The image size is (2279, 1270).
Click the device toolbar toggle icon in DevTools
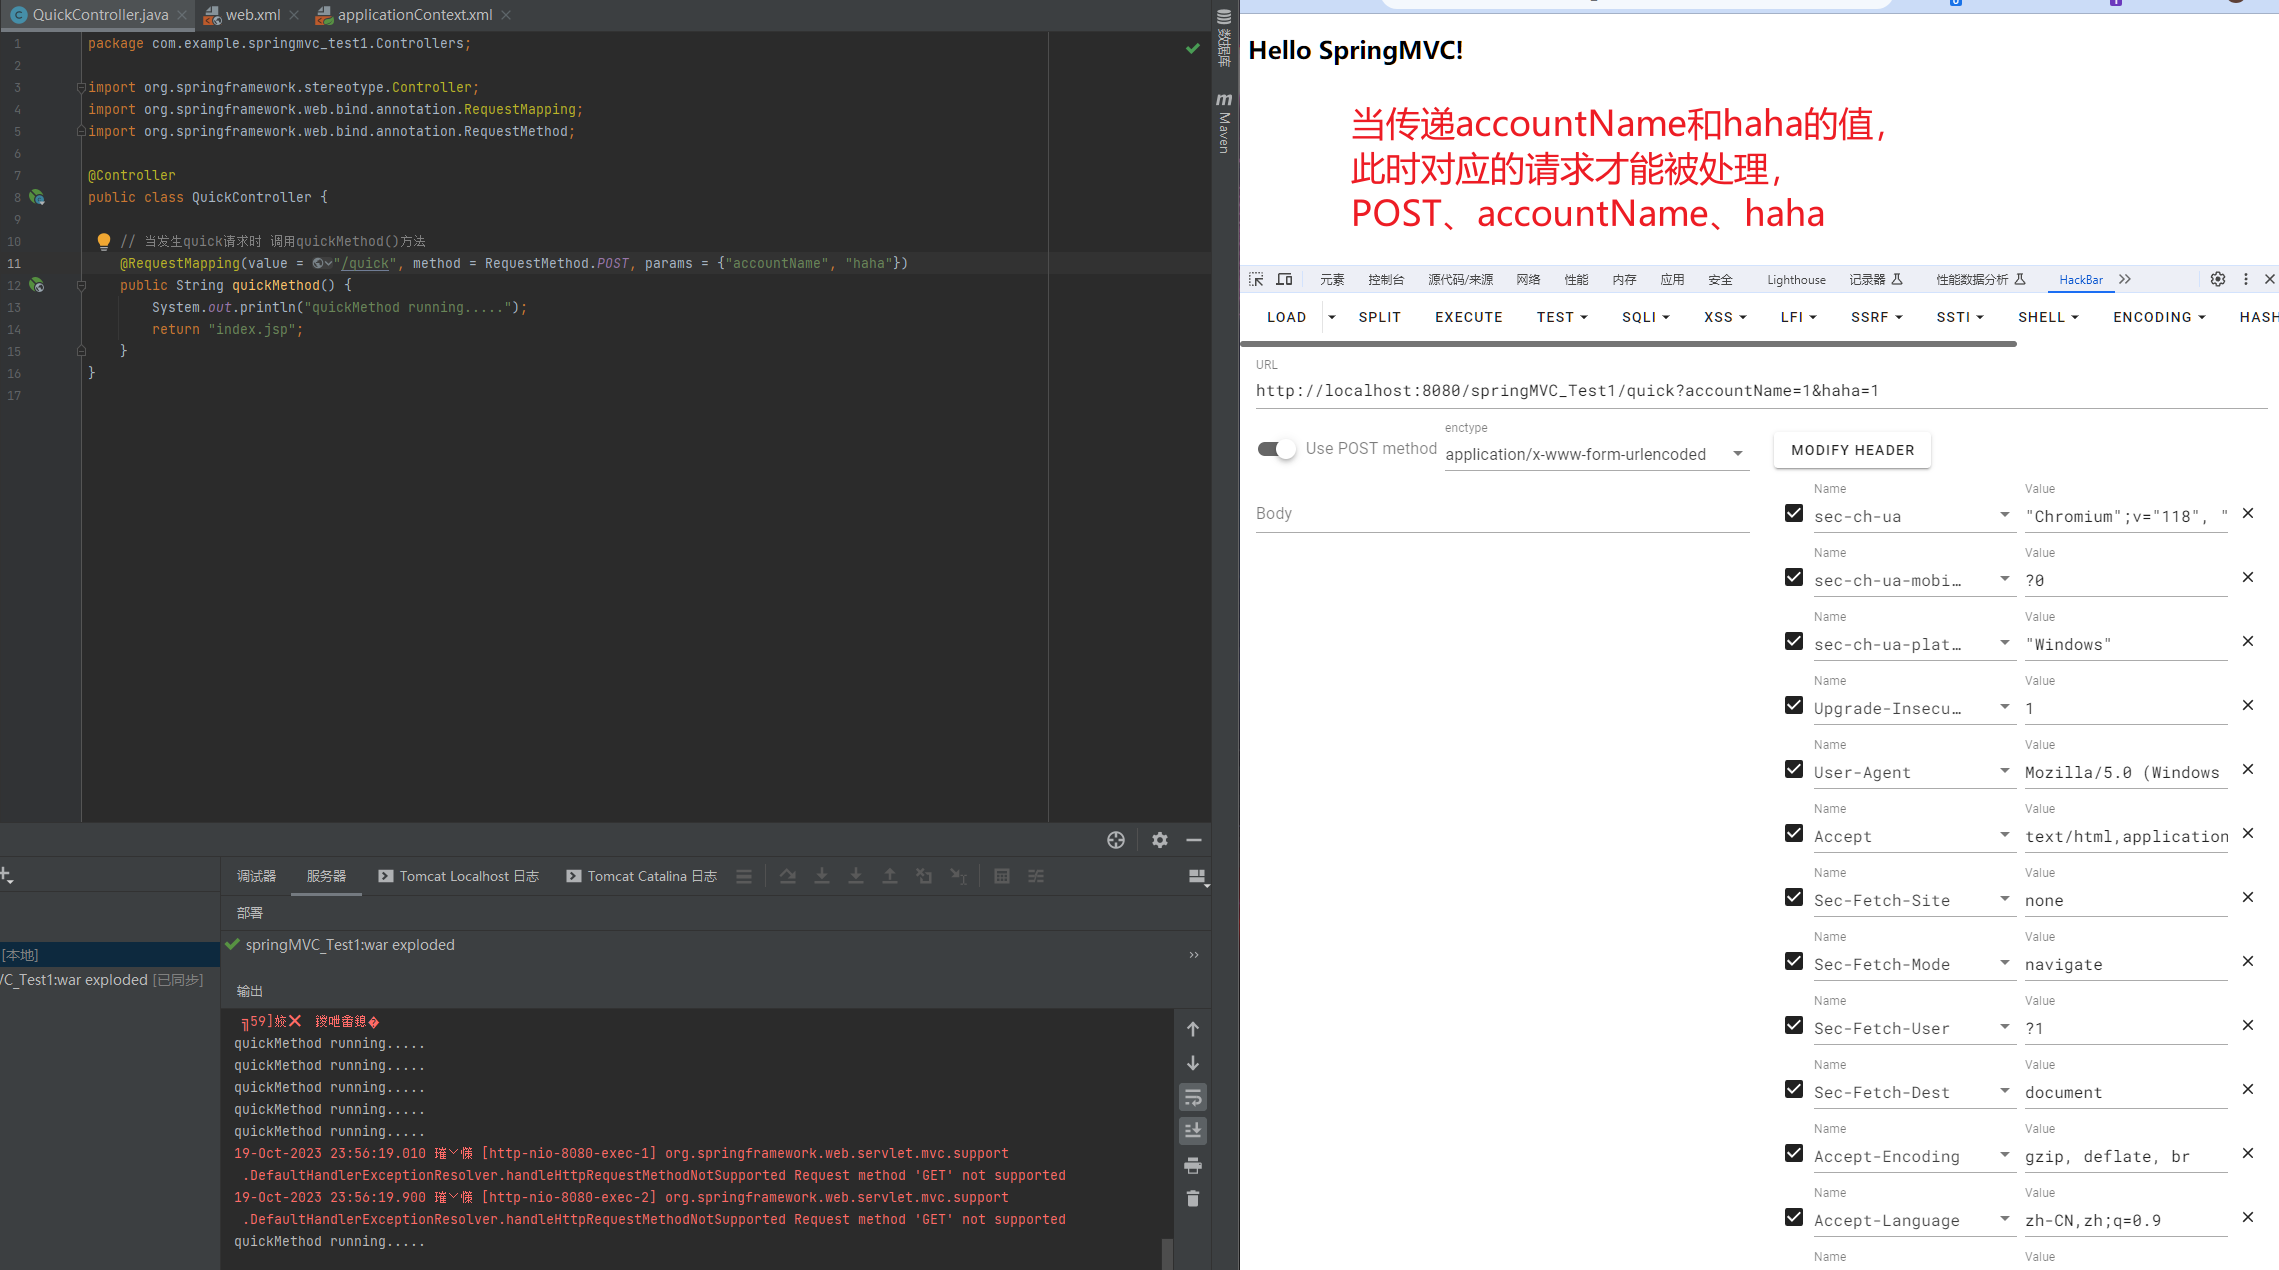[1285, 279]
